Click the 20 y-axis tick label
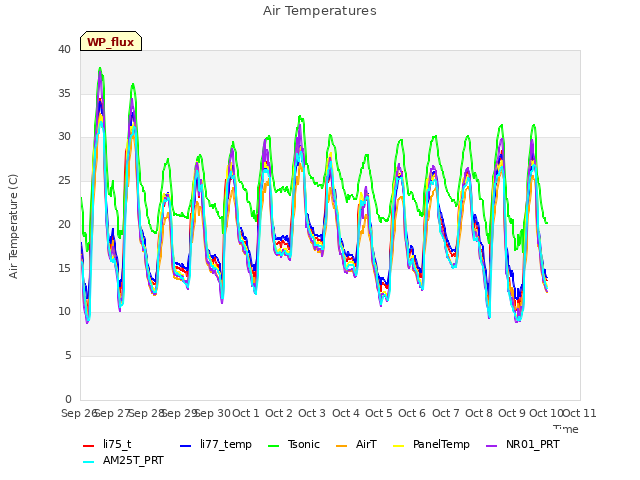 (64, 224)
